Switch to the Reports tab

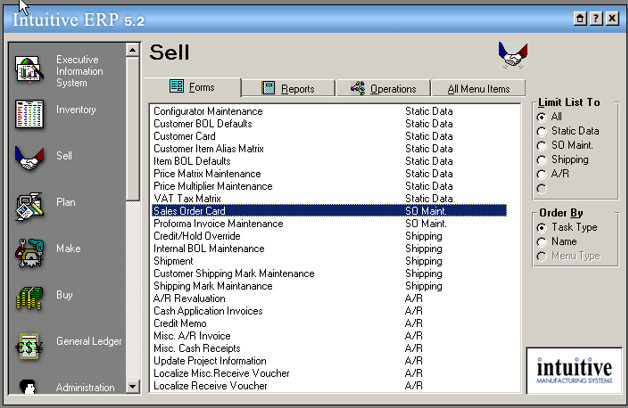[x=288, y=88]
